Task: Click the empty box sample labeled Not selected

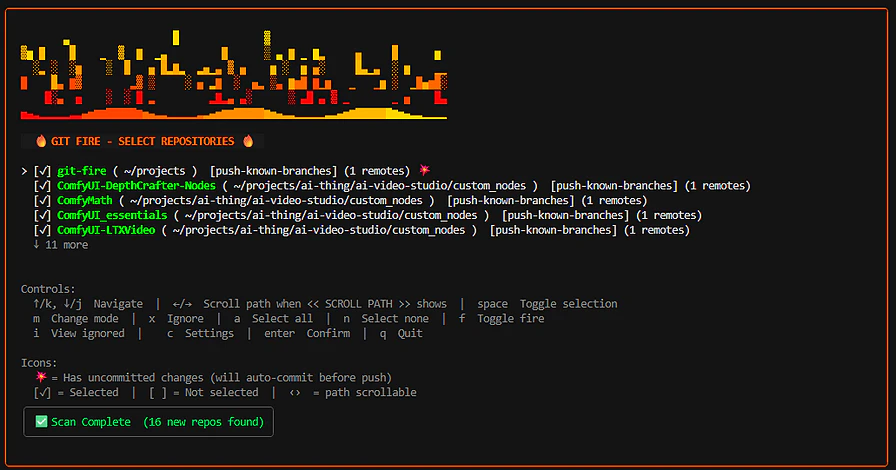Action: tap(158, 393)
